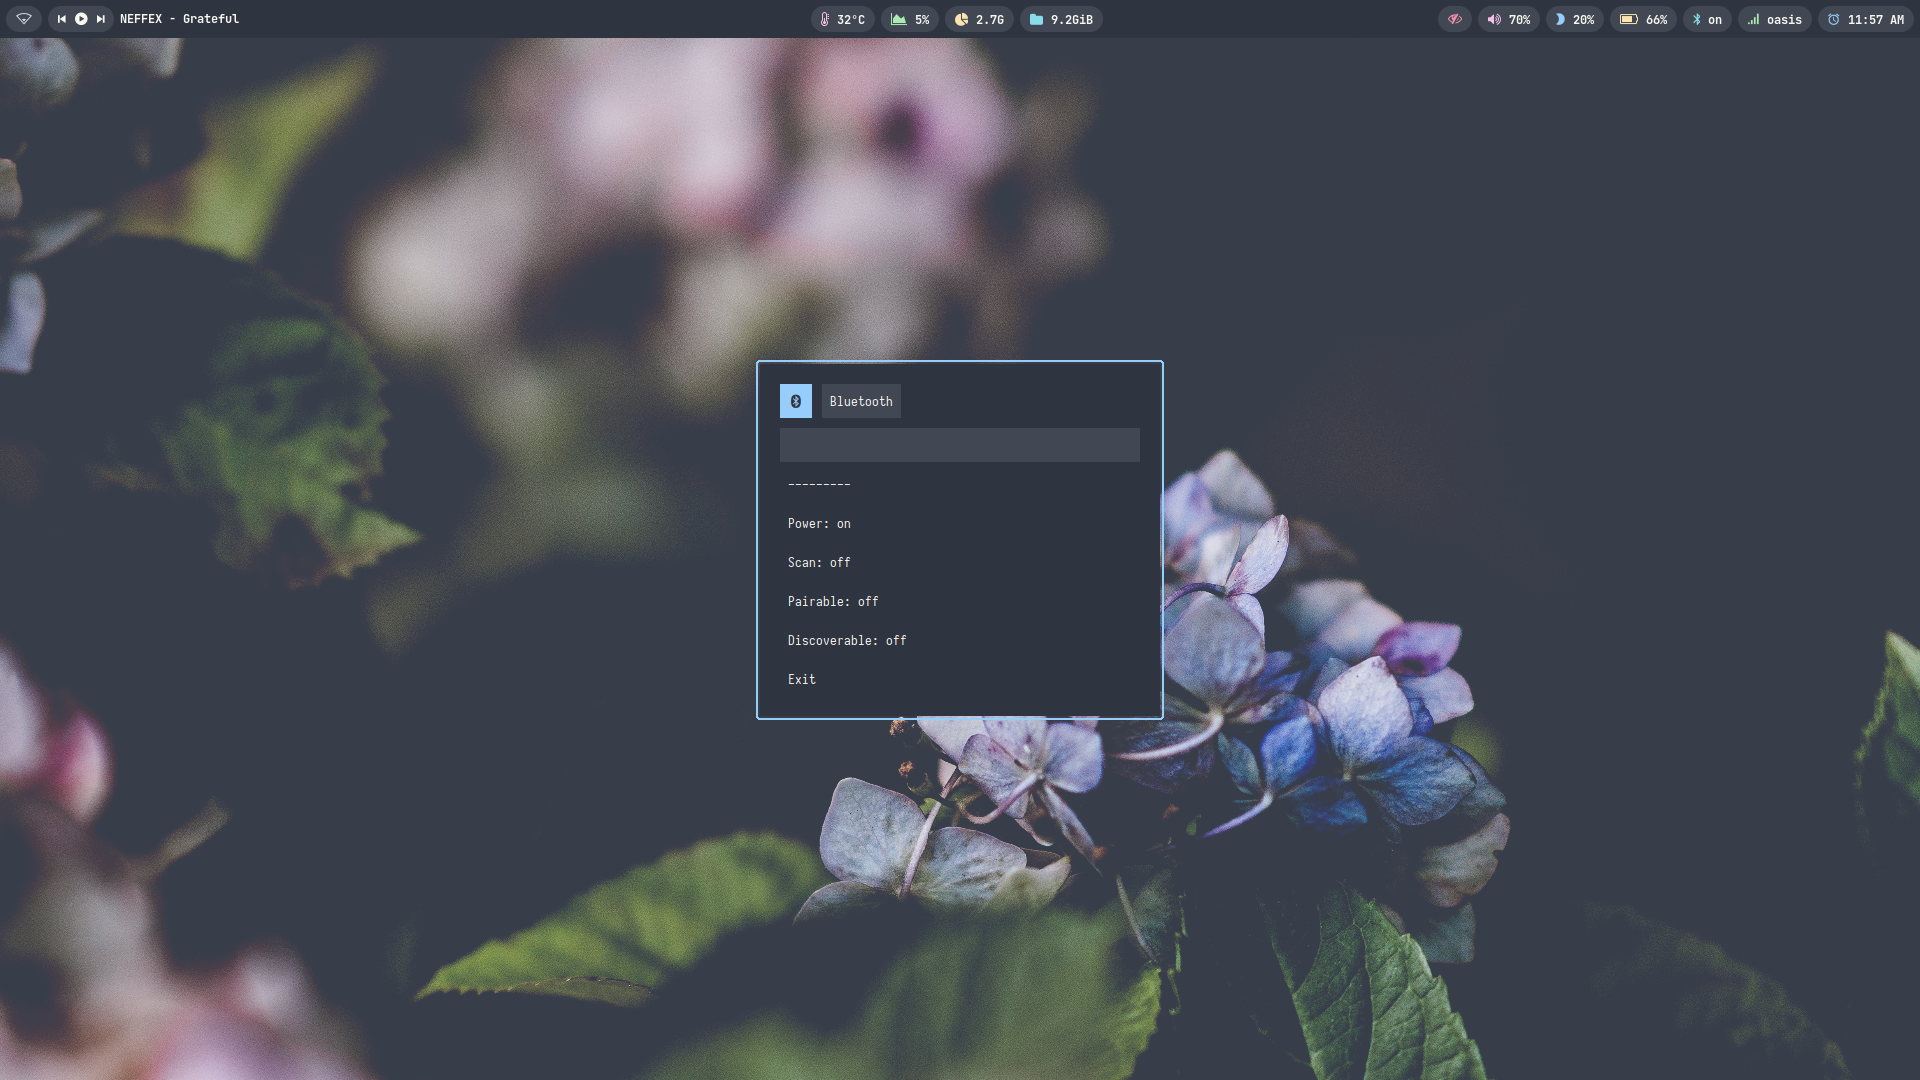This screenshot has width=1920, height=1080.
Task: Toggle the Discoverable: off entry
Action: [x=847, y=640]
